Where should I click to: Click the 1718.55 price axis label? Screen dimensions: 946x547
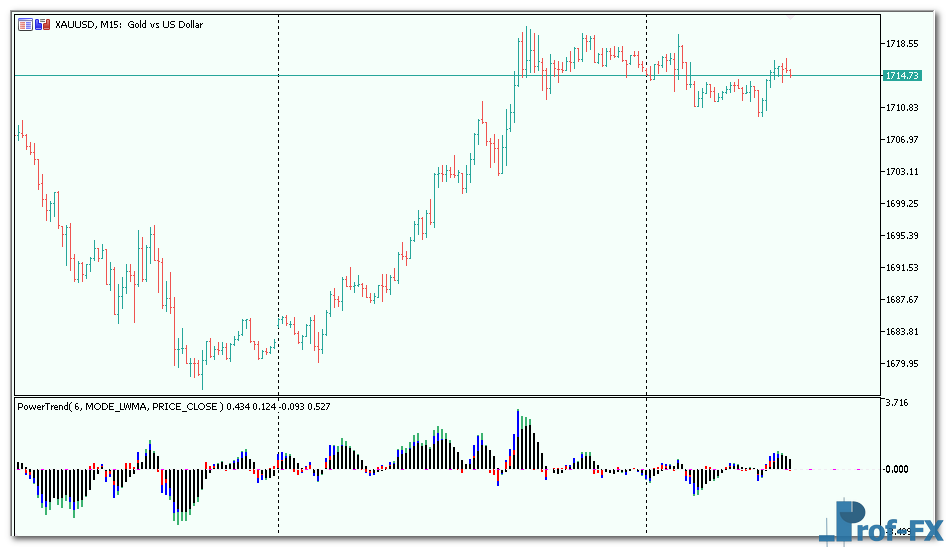pos(901,44)
